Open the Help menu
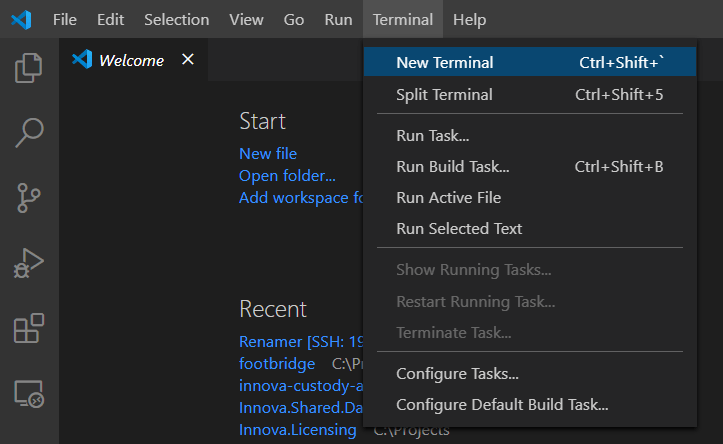 pyautogui.click(x=469, y=19)
